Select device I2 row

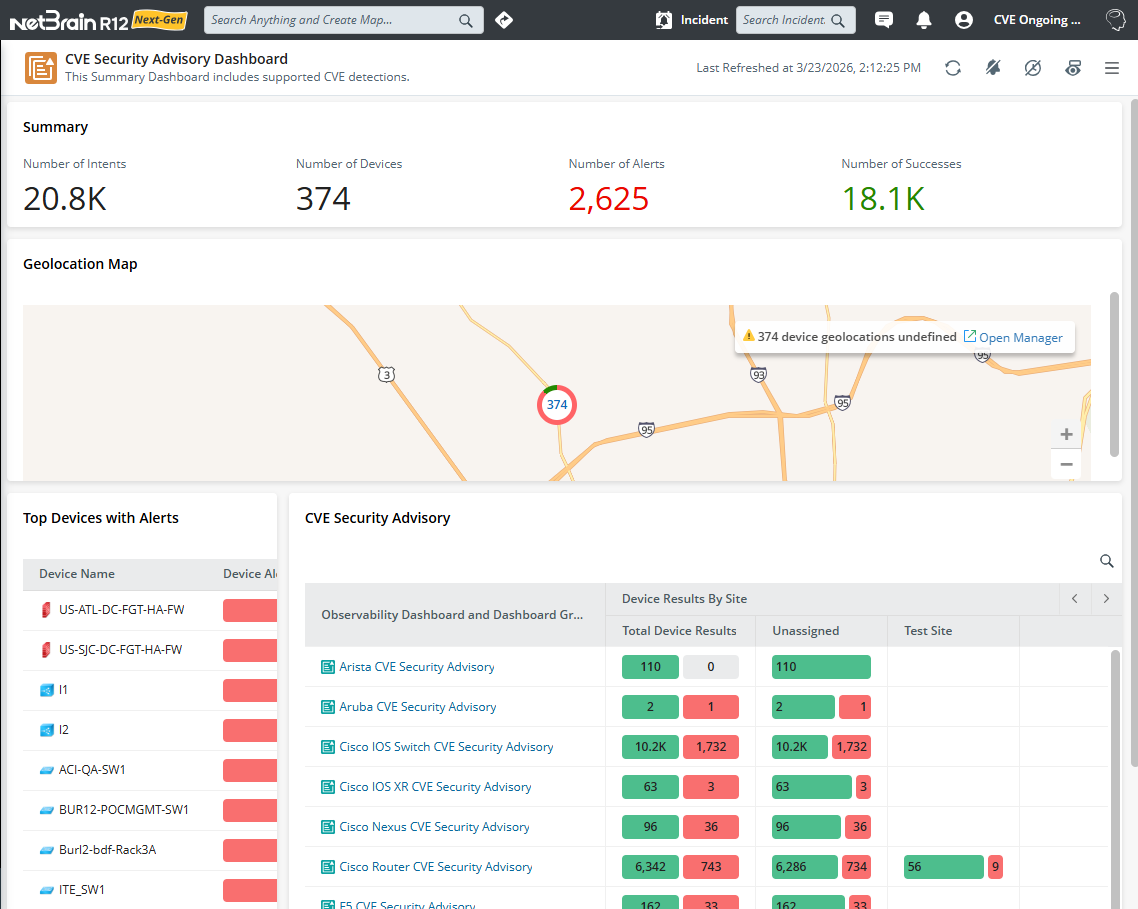point(150,730)
